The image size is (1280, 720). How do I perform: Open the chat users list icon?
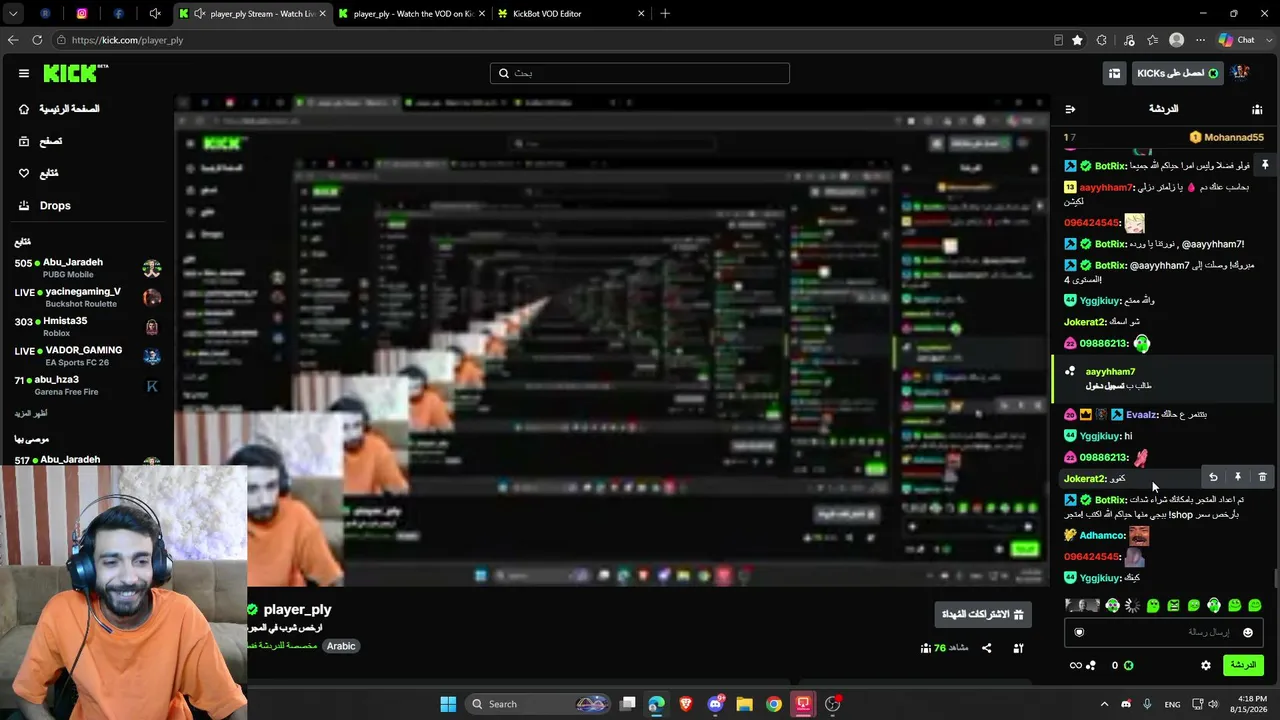(x=1257, y=109)
